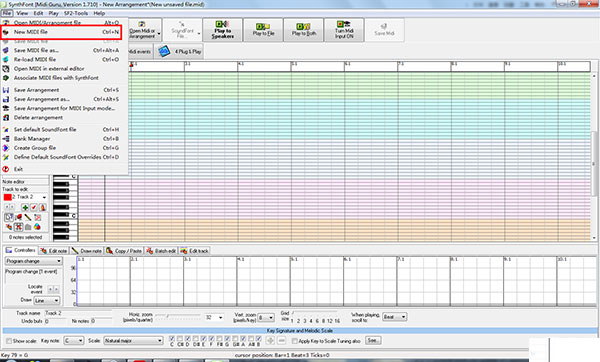Toggle the B note checkbox in the scale

point(259,339)
